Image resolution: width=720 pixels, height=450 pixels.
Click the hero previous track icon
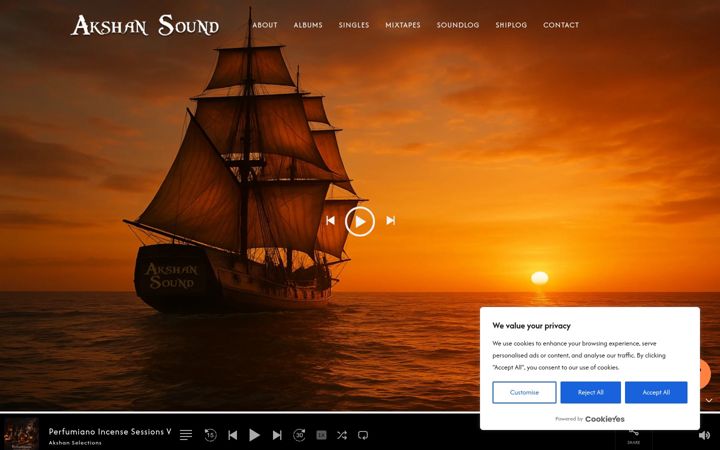pos(330,221)
